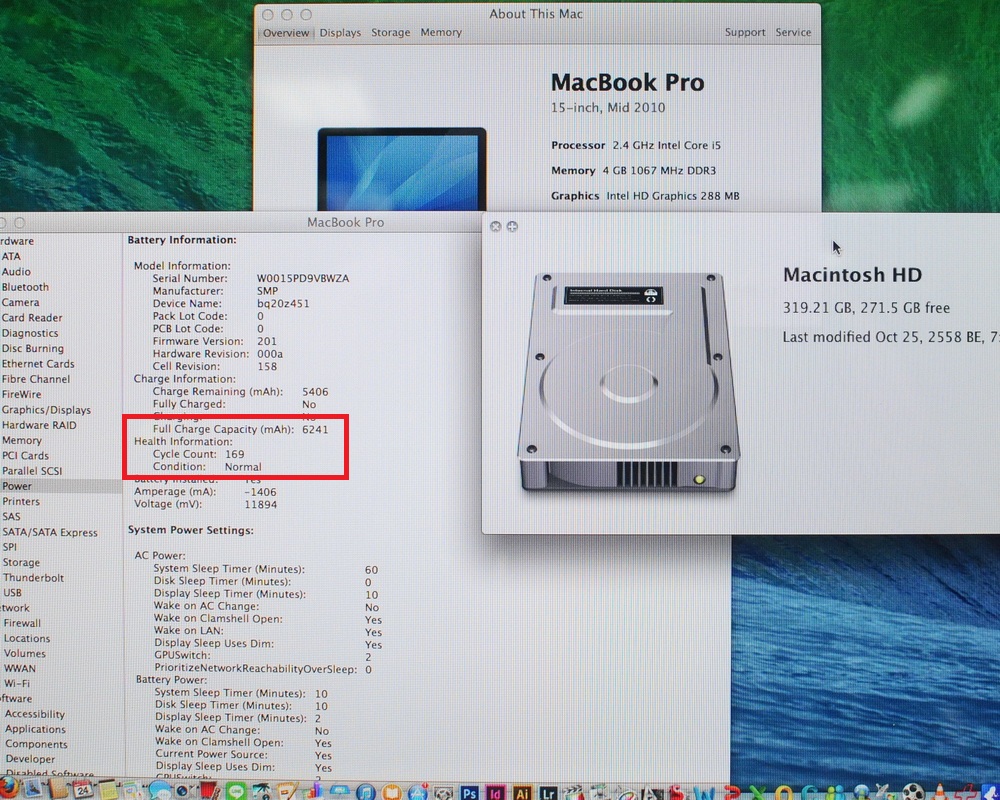Click Service in About This Mac
Image resolution: width=1000 pixels, height=800 pixels.
tap(793, 33)
